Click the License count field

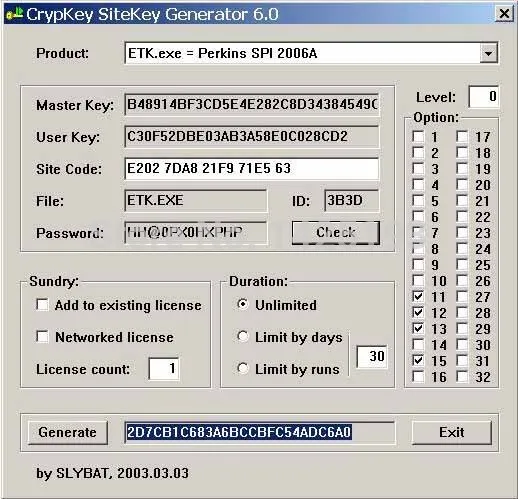(164, 368)
